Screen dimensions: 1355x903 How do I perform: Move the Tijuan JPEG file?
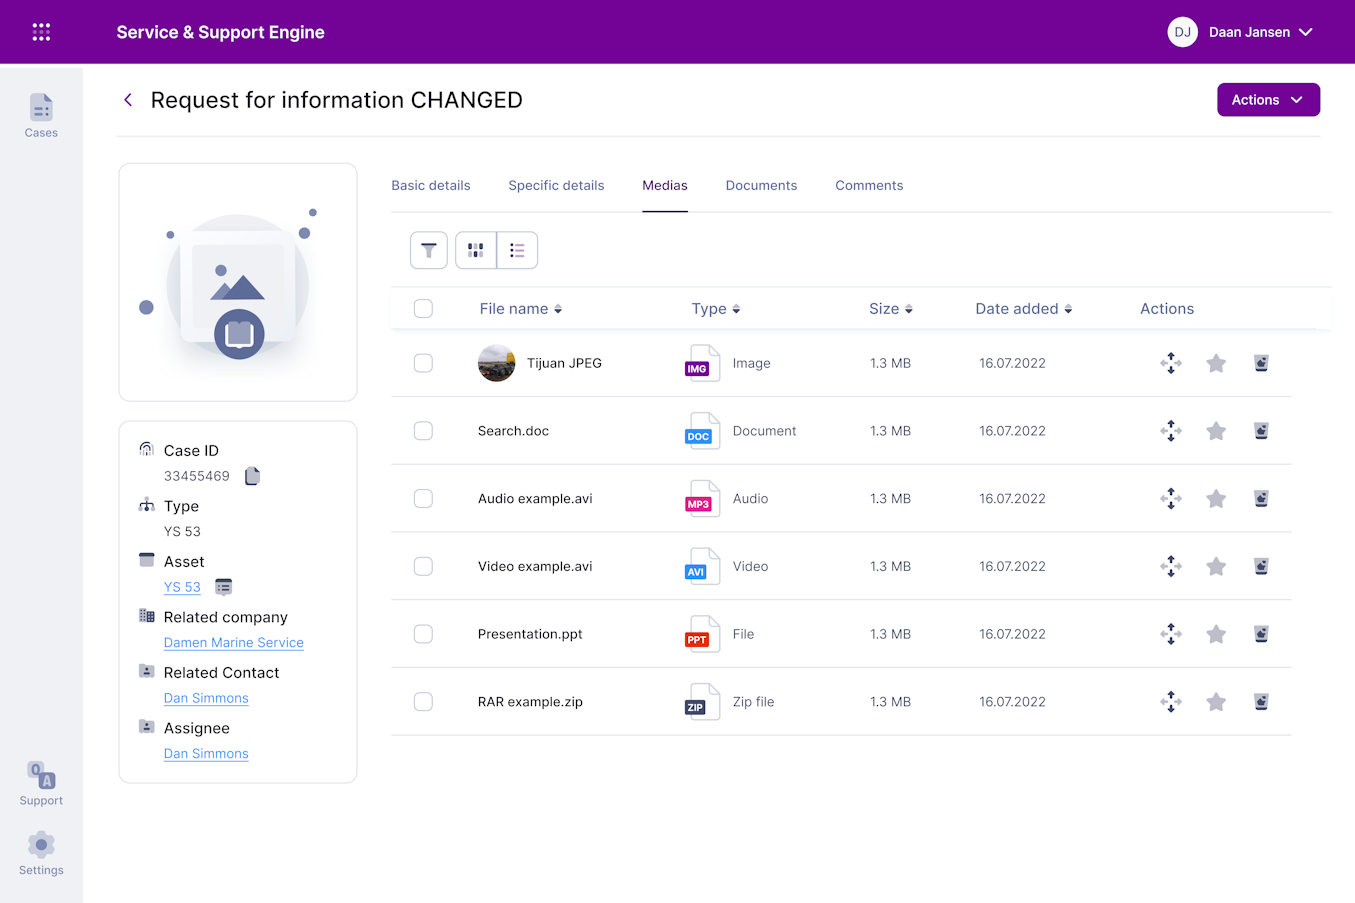[x=1171, y=363]
